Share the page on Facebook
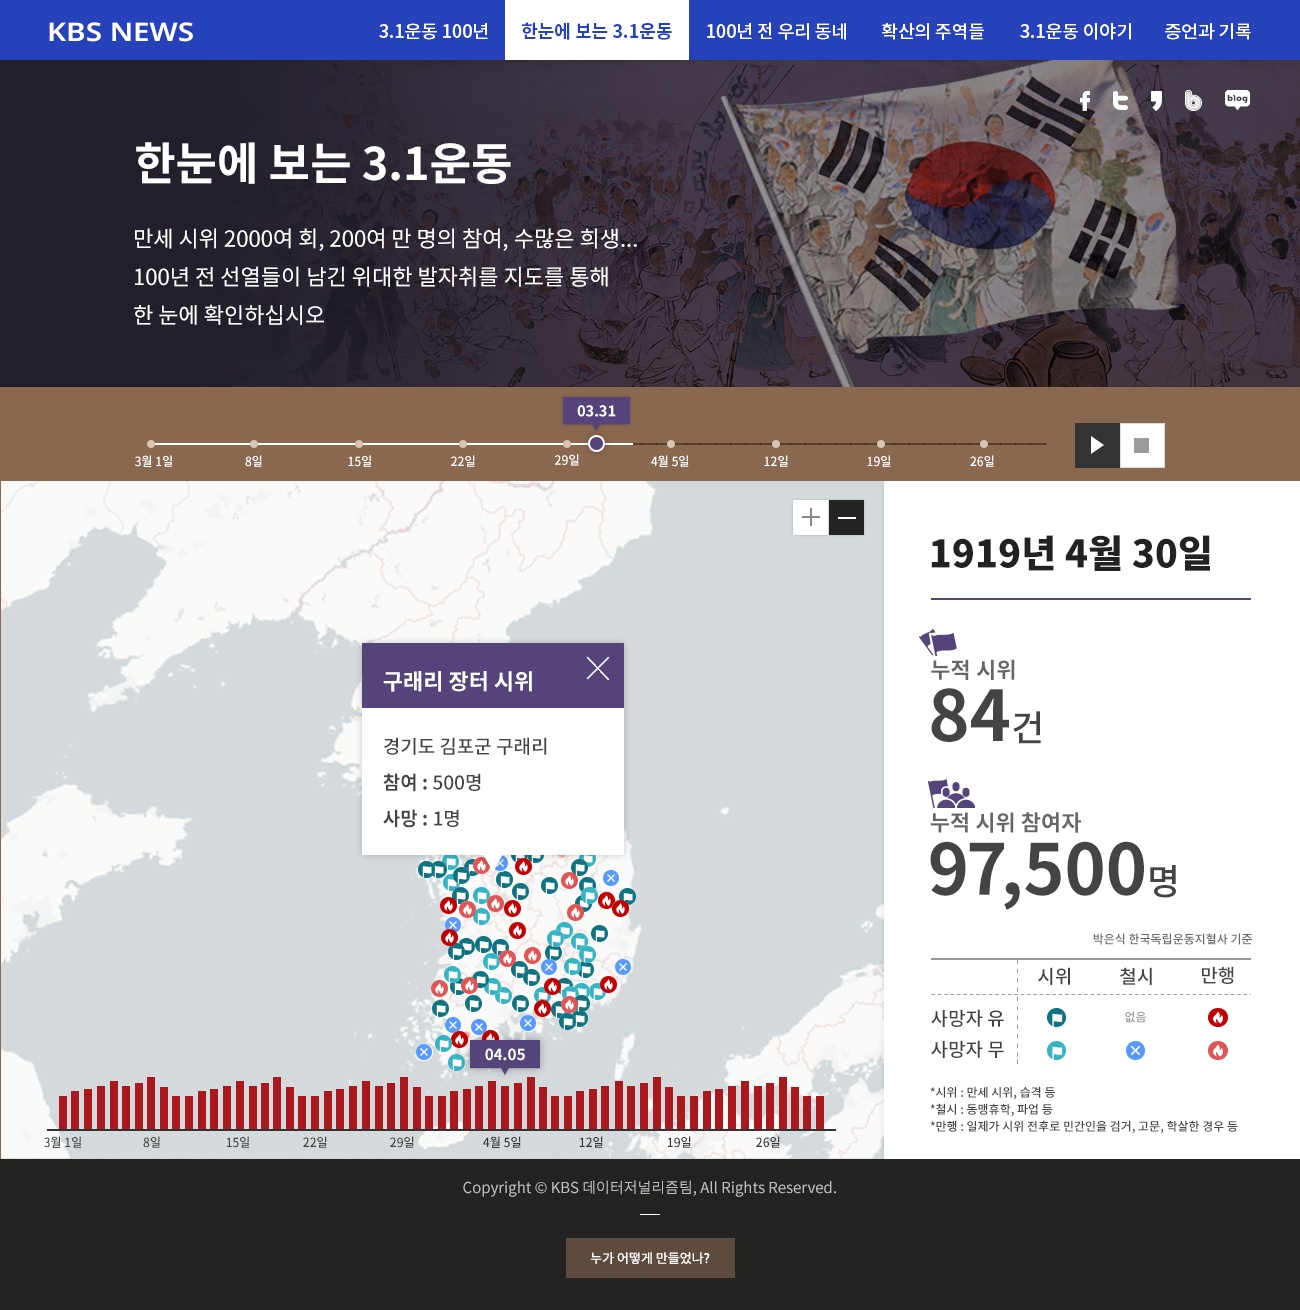 click(1086, 100)
